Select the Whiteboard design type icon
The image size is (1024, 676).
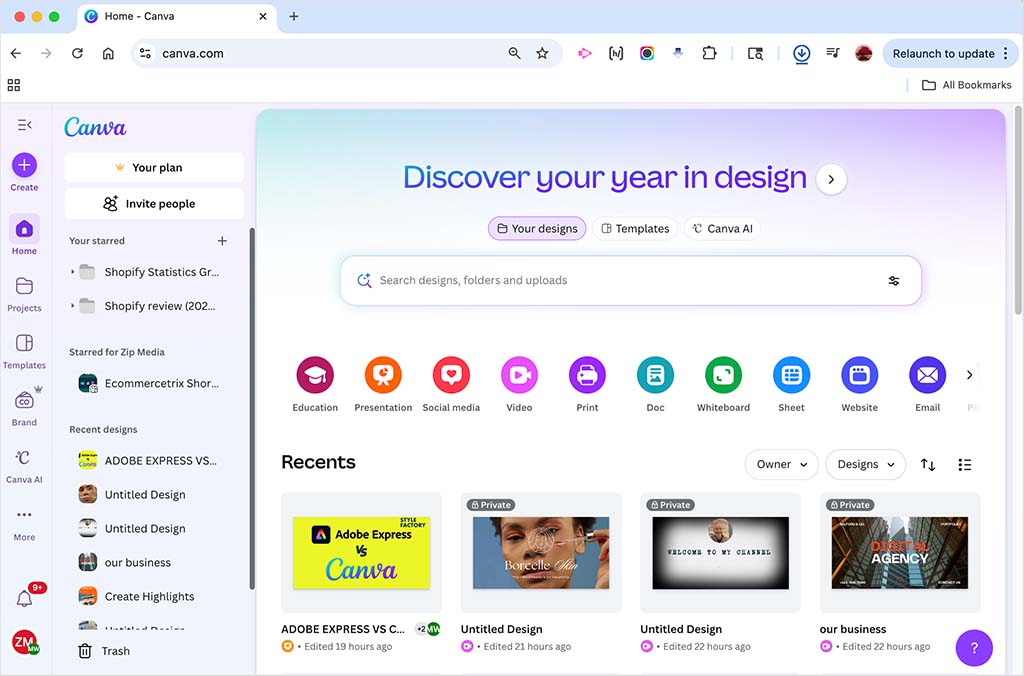pos(723,376)
